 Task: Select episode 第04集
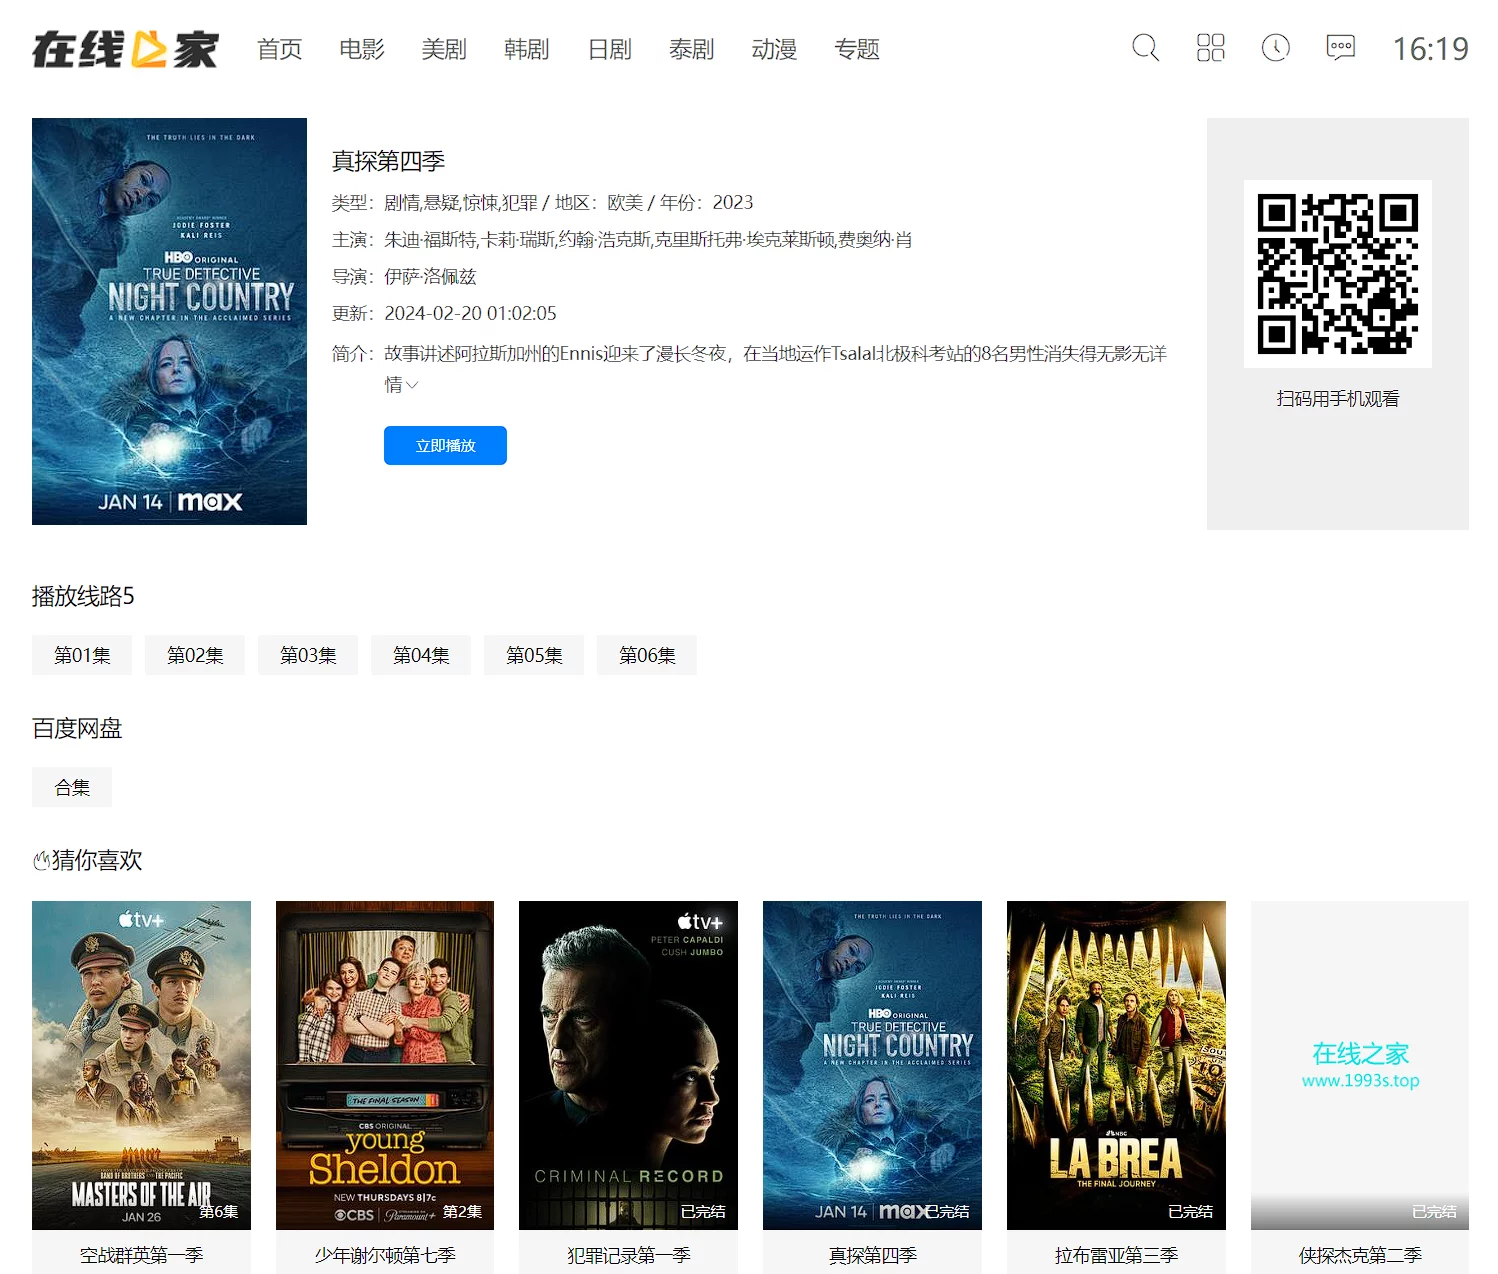pos(421,655)
